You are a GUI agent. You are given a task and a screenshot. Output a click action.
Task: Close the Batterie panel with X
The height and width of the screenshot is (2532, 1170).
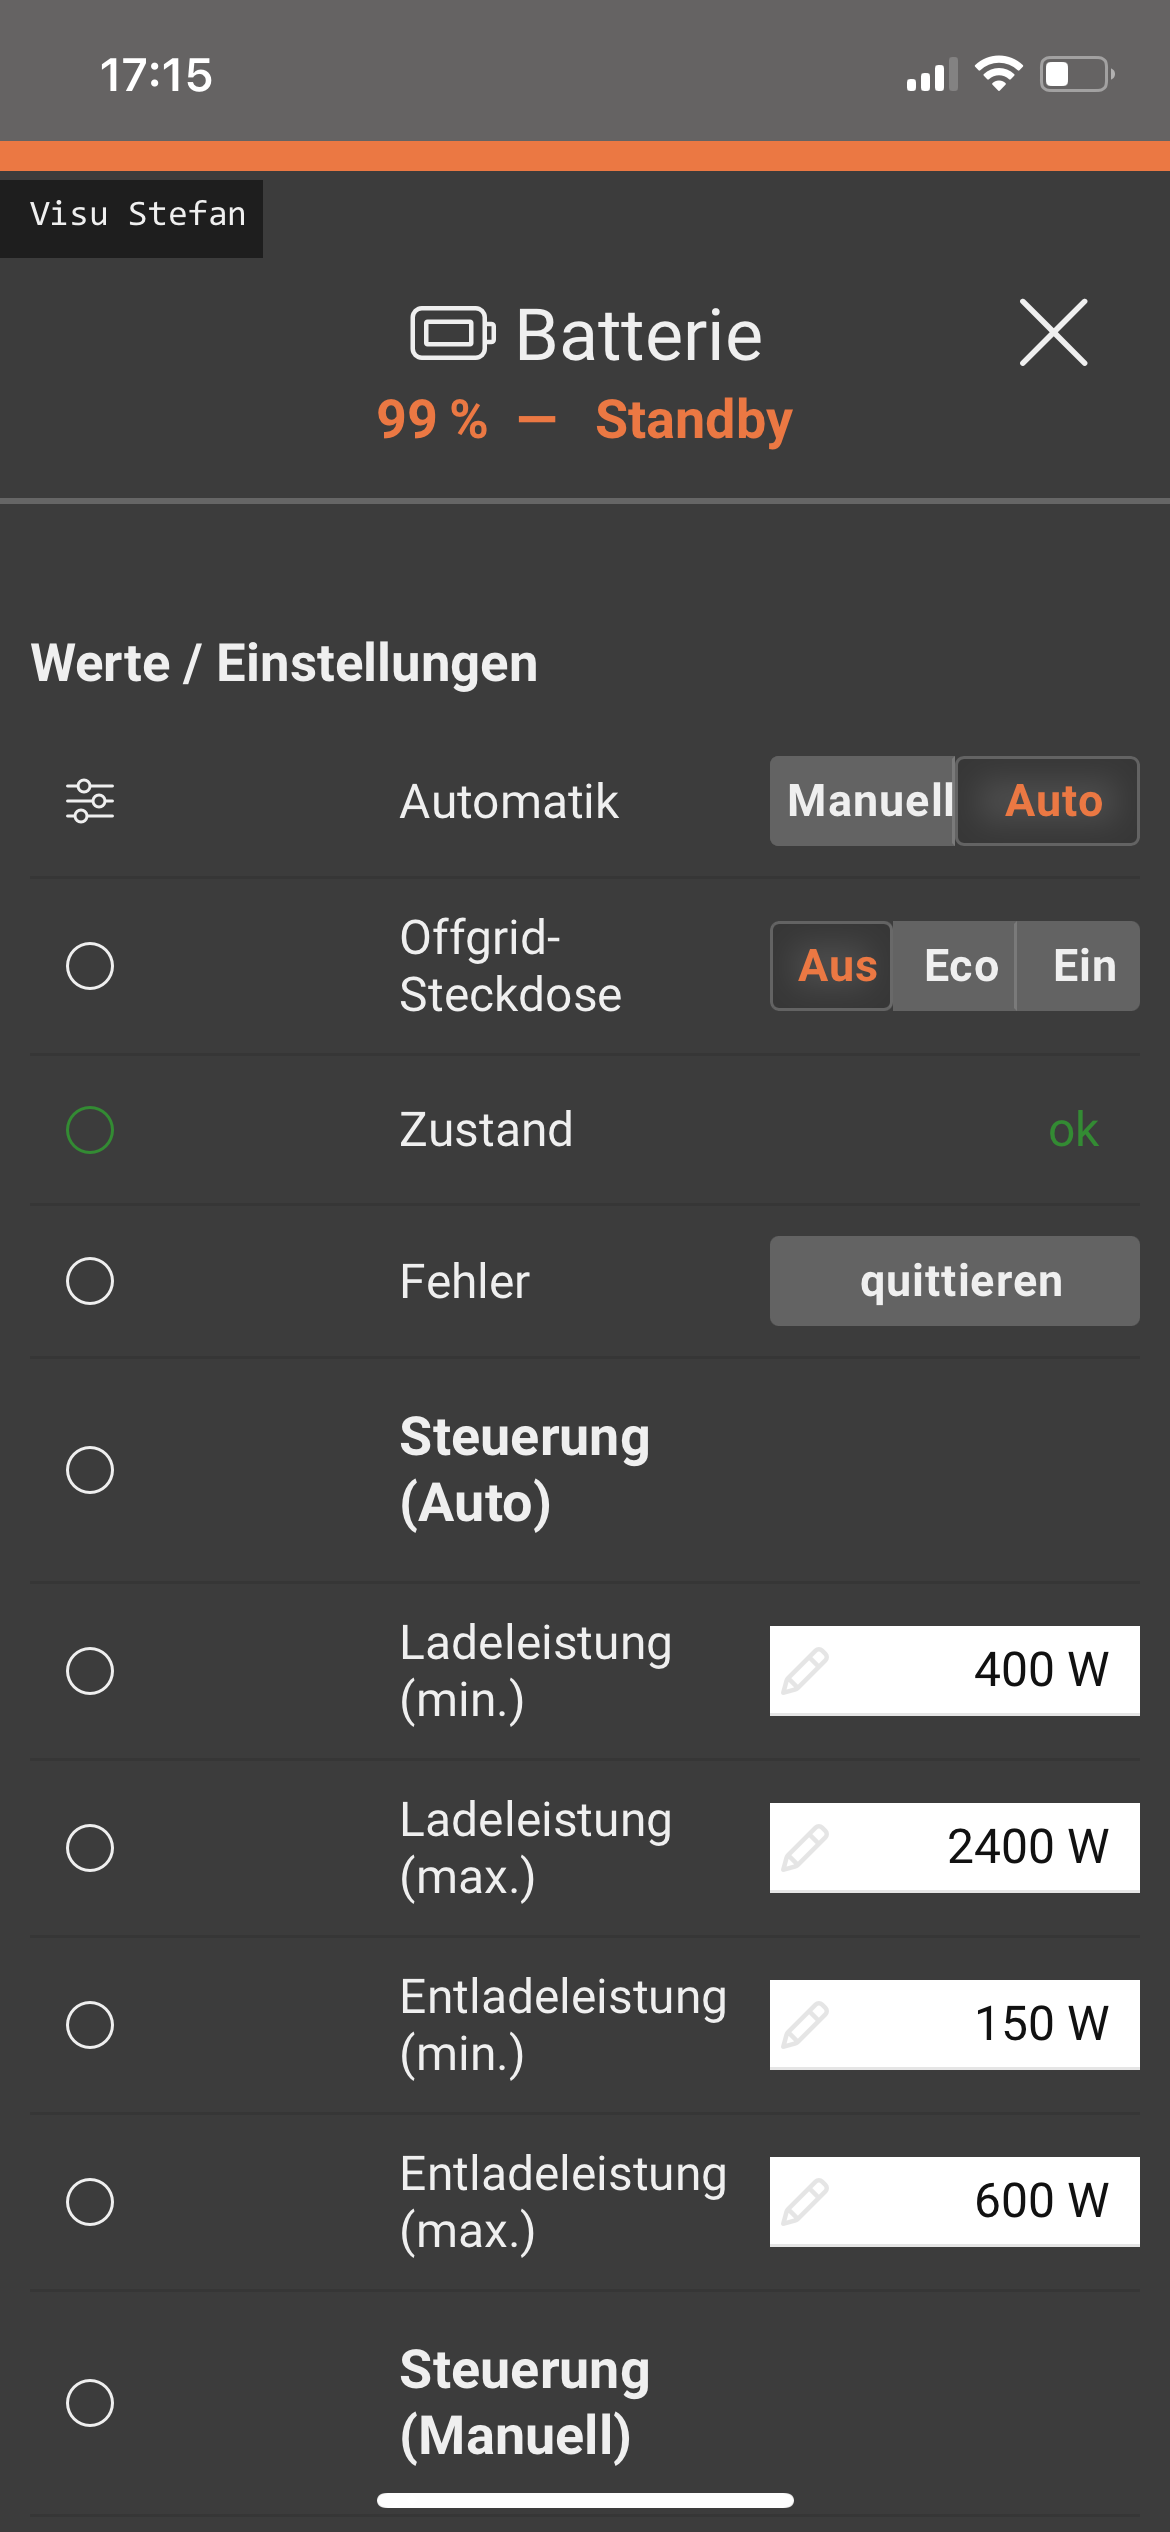click(1053, 333)
